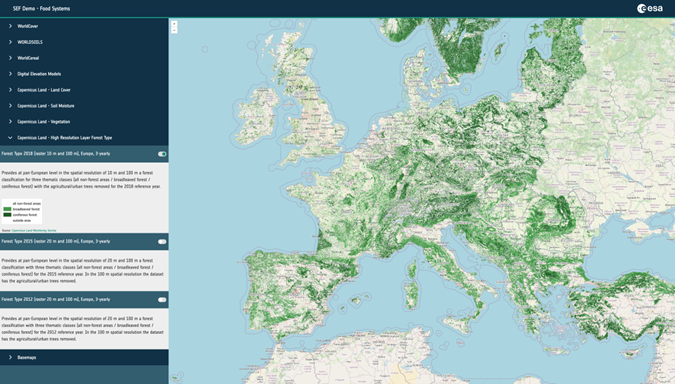Screen dimensions: 675x384
Task: Zoom in on the map
Action: click(x=174, y=24)
